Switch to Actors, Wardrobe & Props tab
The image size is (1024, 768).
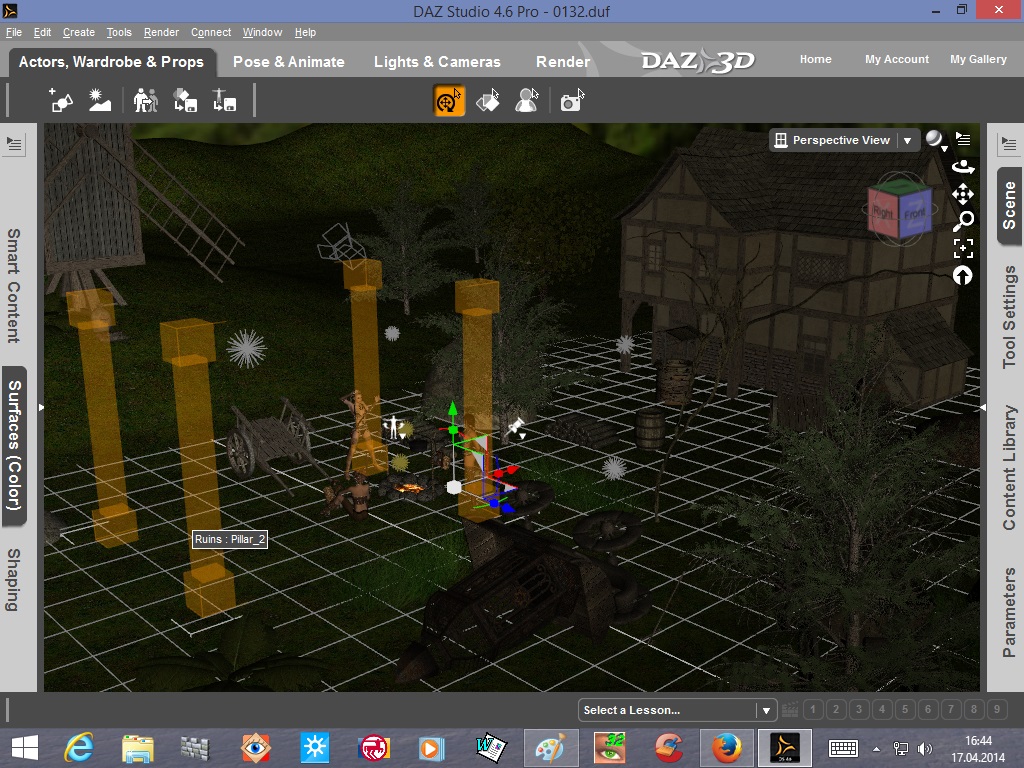112,62
